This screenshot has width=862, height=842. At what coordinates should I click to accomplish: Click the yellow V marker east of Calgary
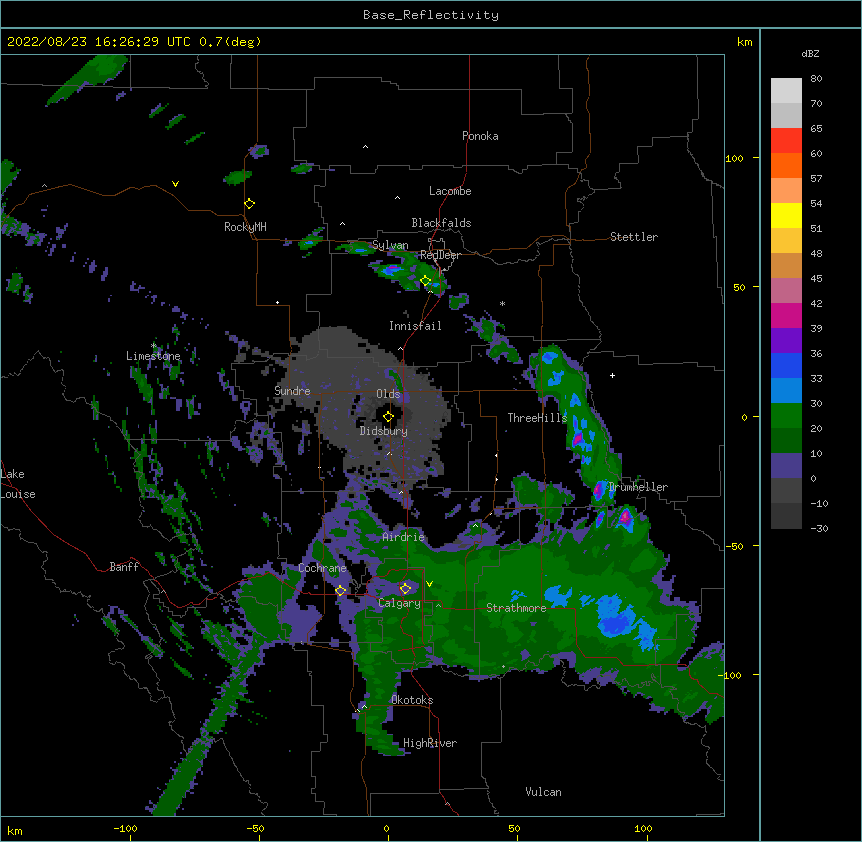429,584
